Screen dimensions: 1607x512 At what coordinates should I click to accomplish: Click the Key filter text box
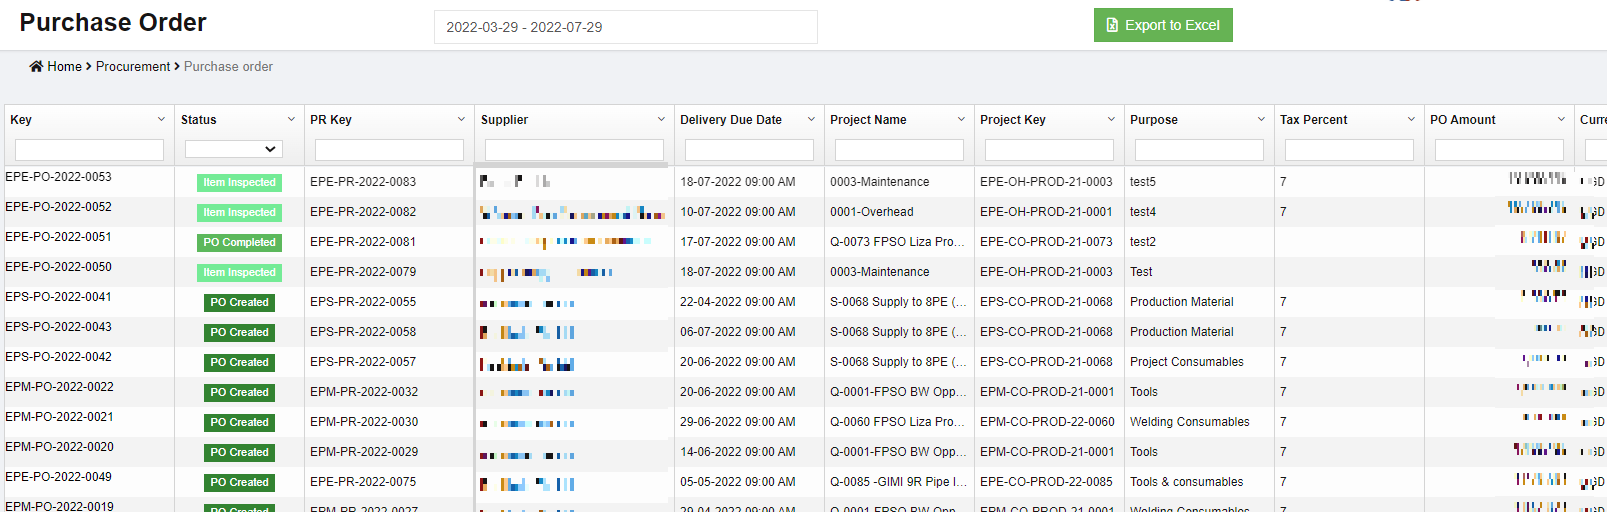(89, 150)
